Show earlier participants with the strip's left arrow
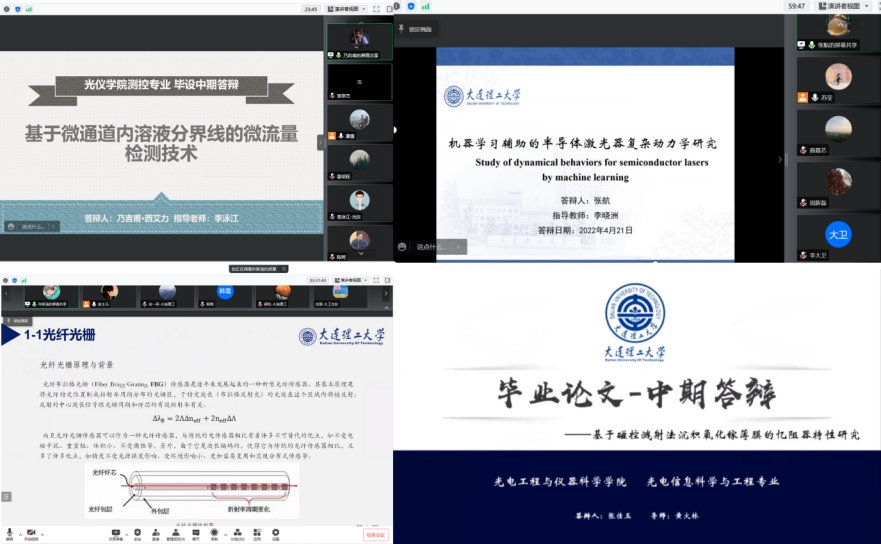 pos(6,293)
